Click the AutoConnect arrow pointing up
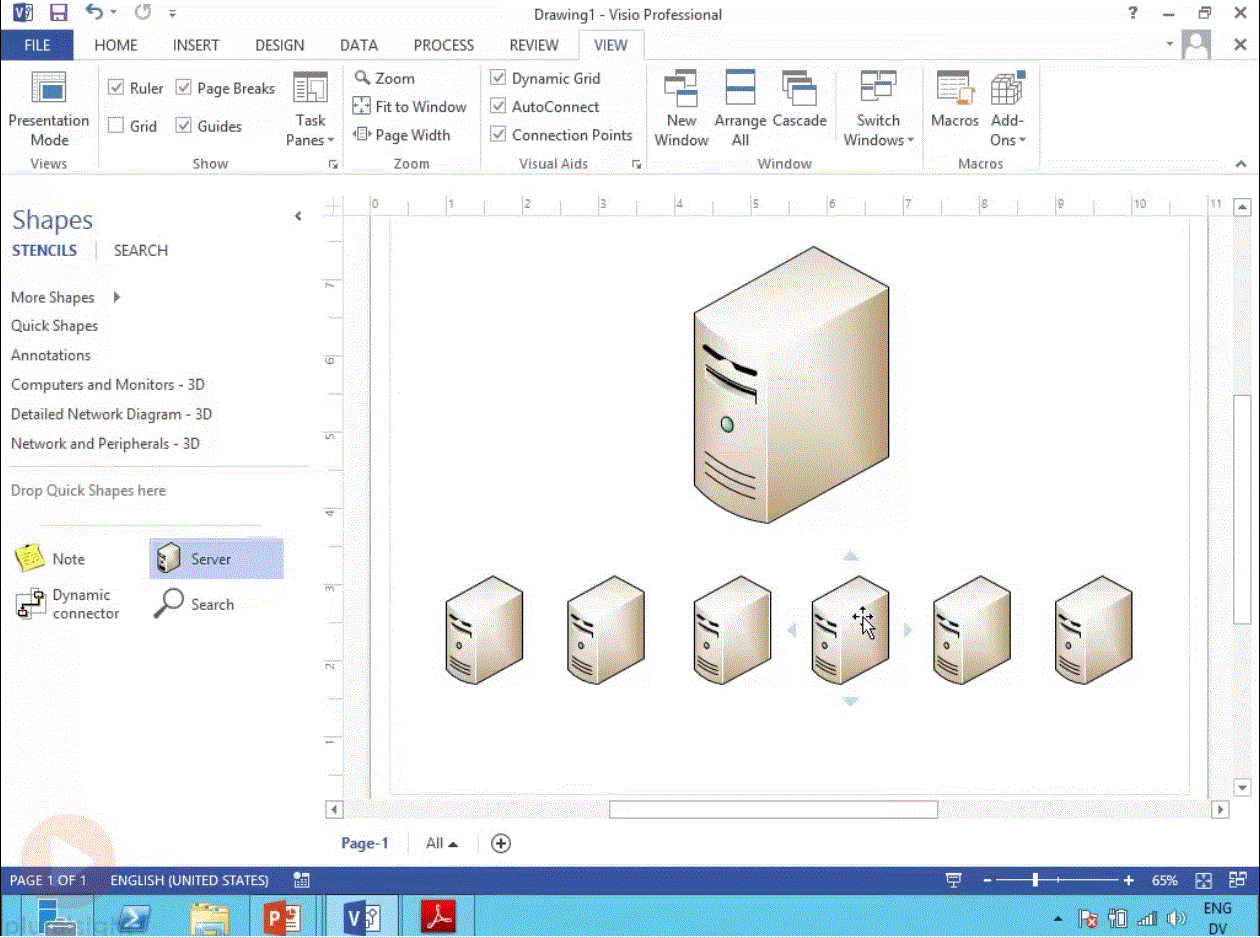Screen dimensions: 1260x938 (x=850, y=556)
